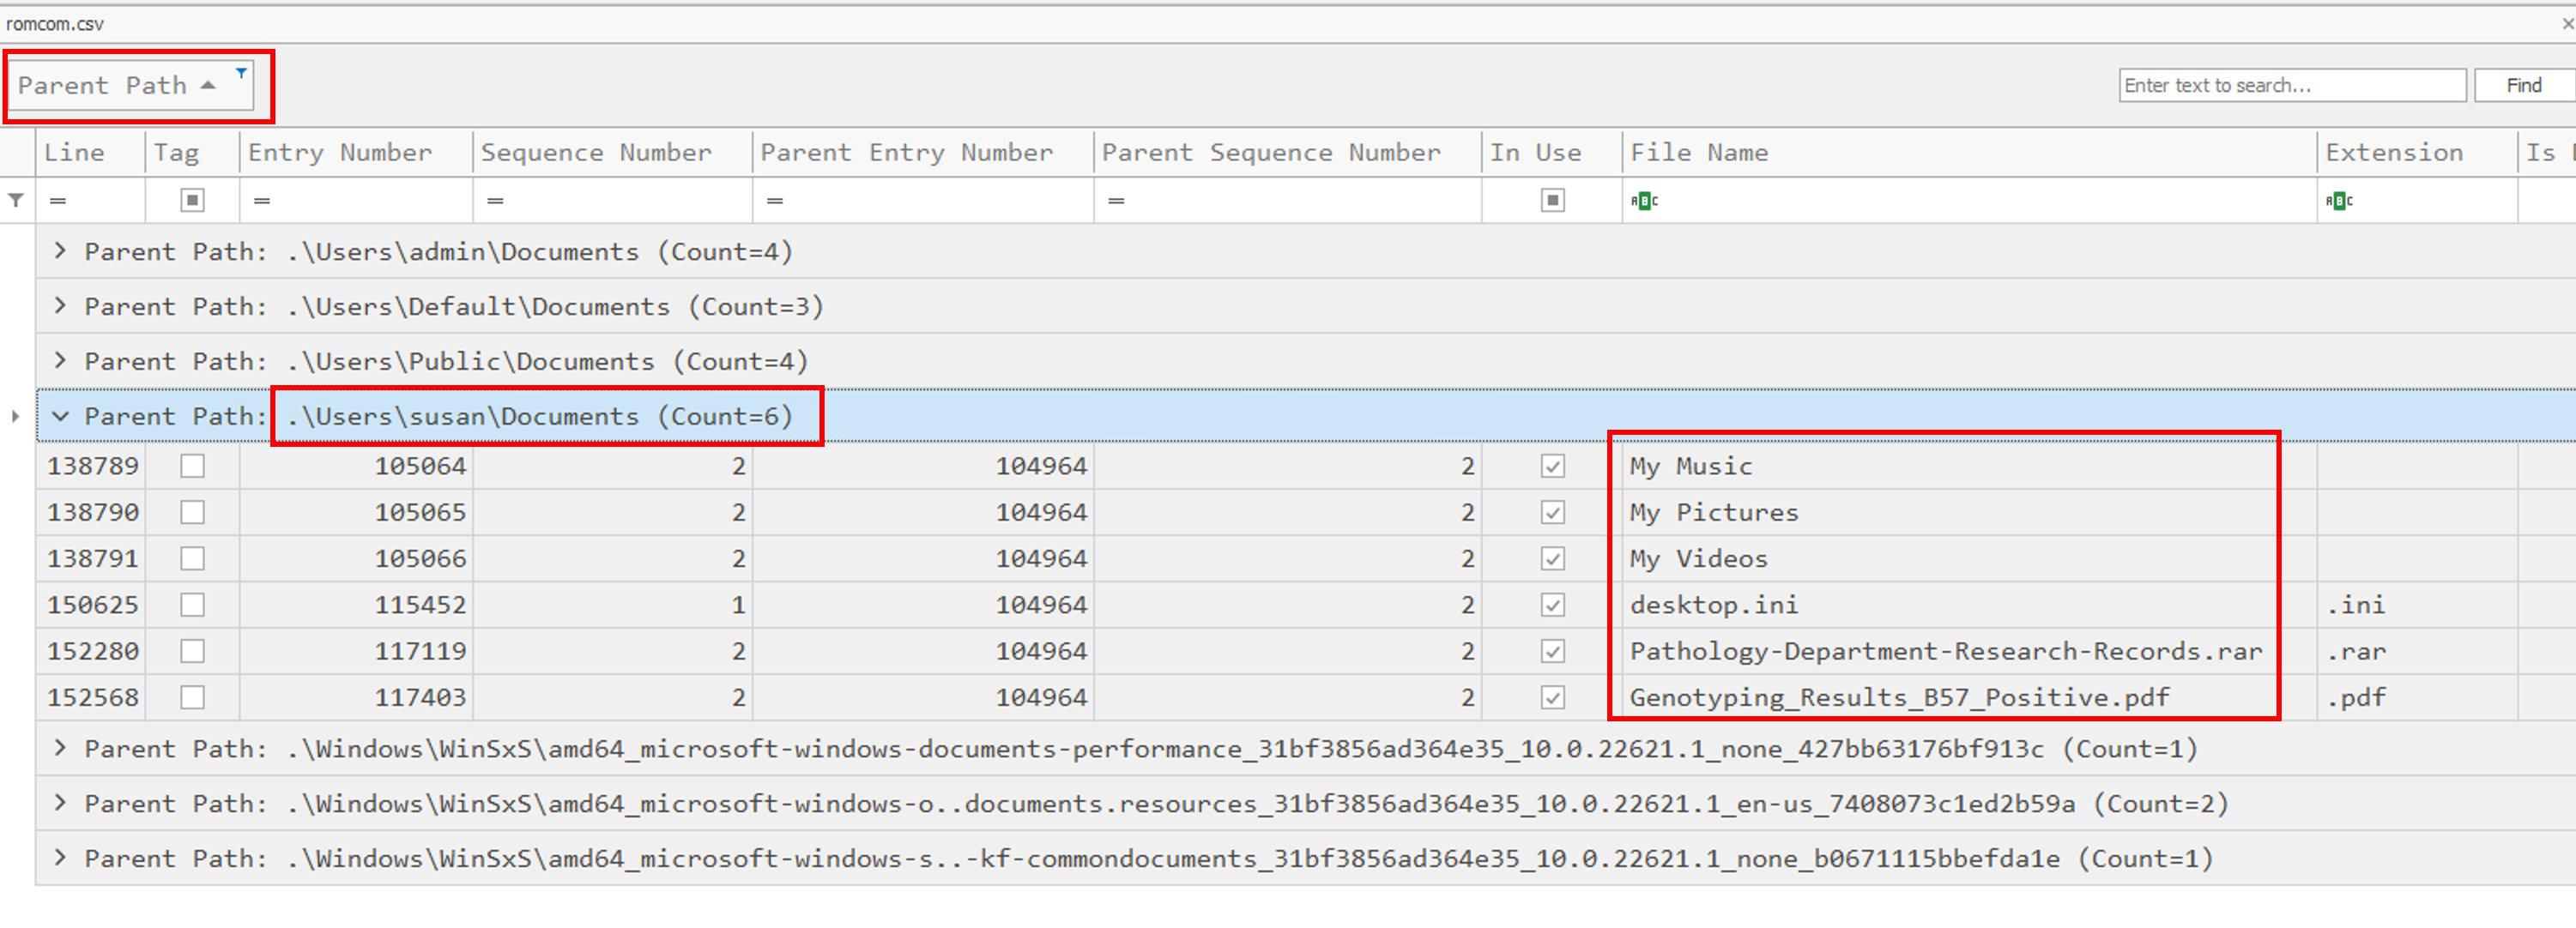Image resolution: width=2576 pixels, height=928 pixels.
Task: Click the Parent Entry Number column header
Action: (906, 152)
